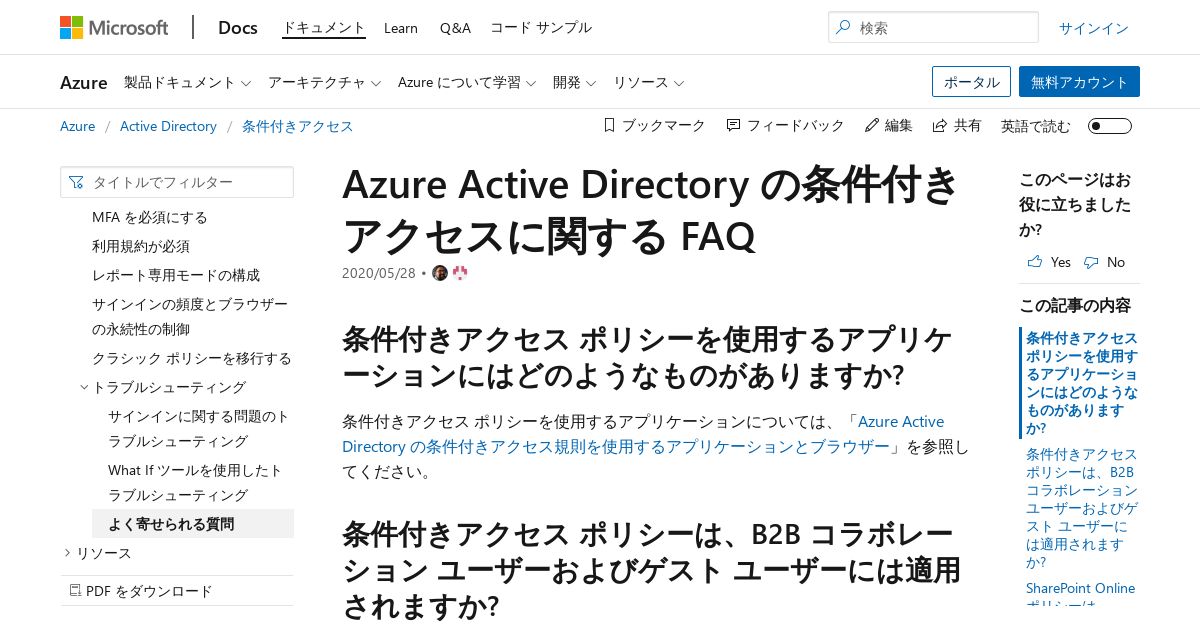1200x630 pixels.
Task: Open クラシック ポリシーを移行する in sidebar
Action: [x=192, y=358]
